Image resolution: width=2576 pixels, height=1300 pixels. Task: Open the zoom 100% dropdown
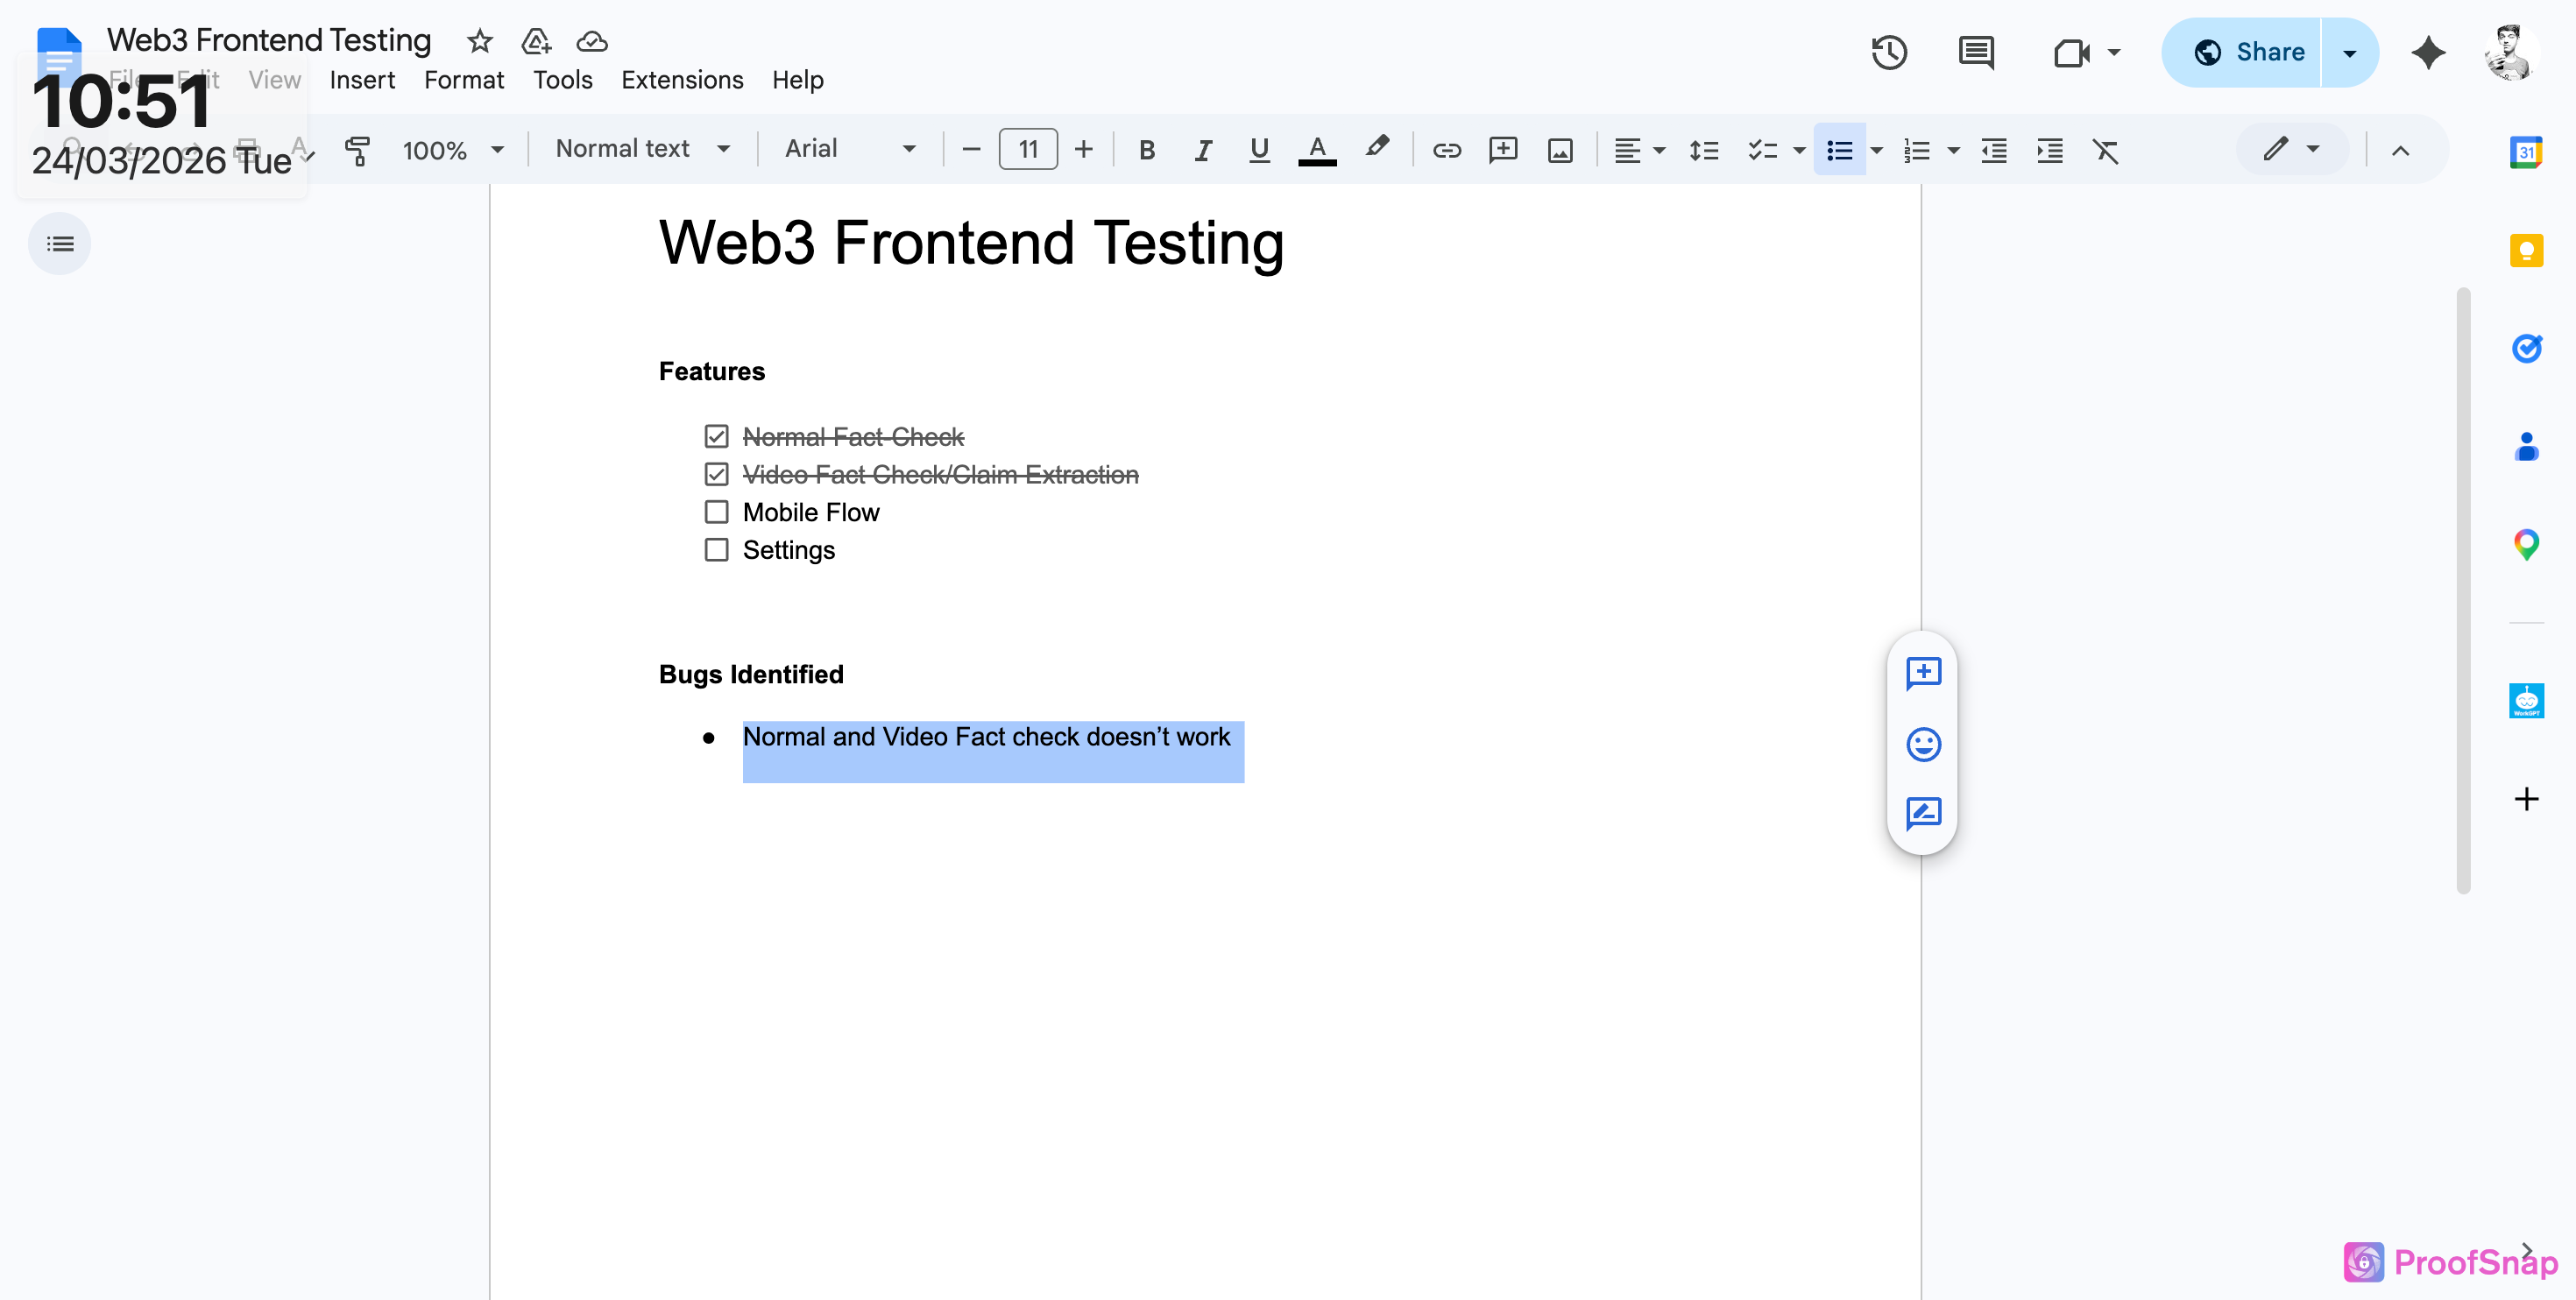tap(452, 150)
